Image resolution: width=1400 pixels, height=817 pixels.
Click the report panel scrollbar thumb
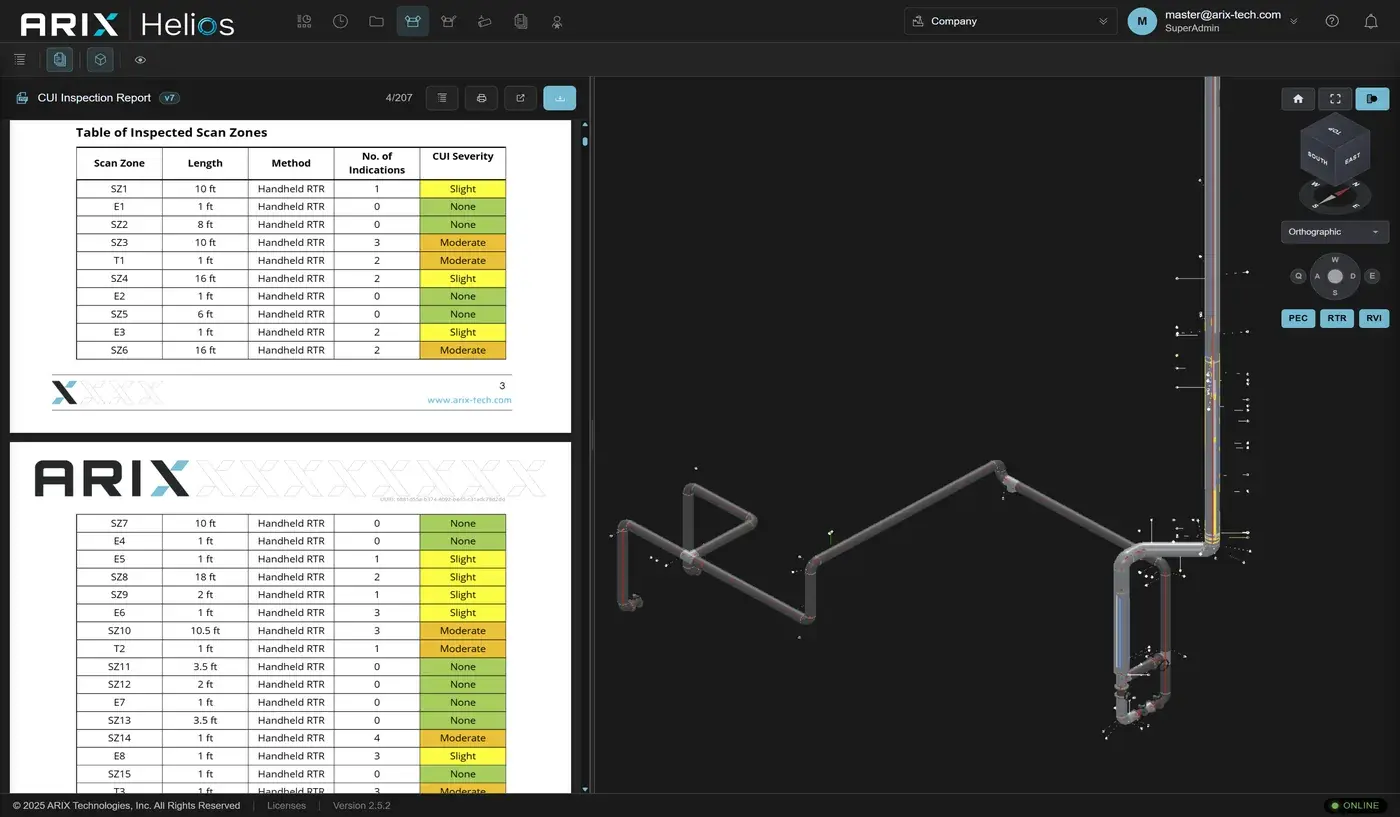point(585,141)
